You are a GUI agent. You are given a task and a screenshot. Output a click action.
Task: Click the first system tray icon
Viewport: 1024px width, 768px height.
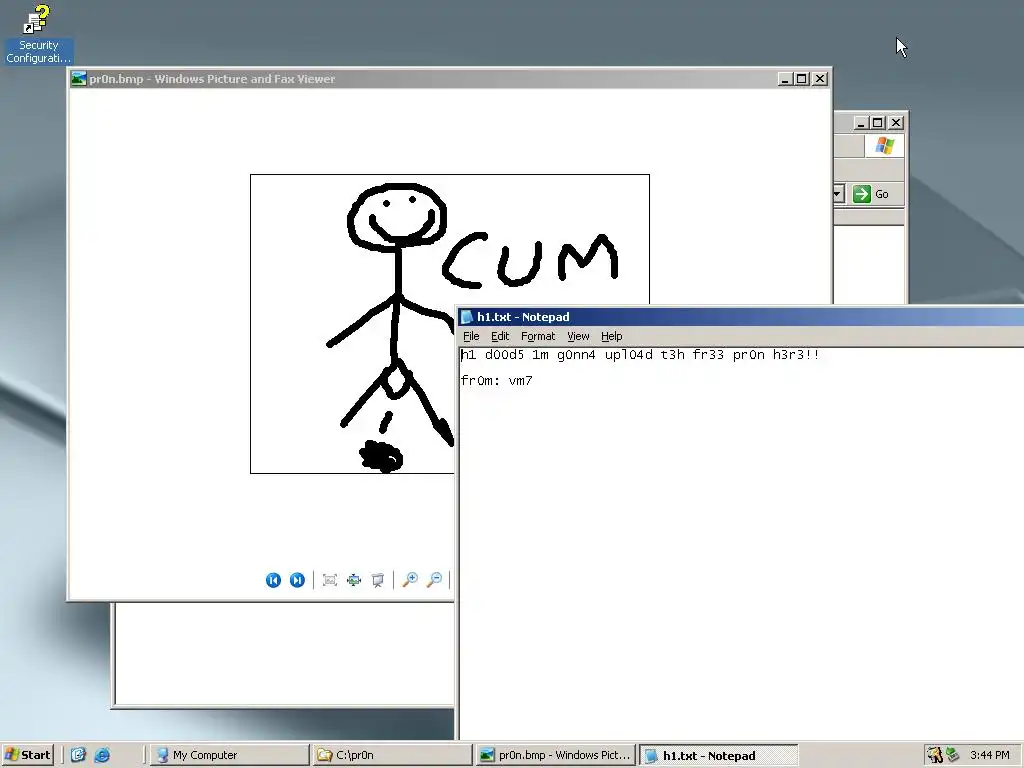point(935,755)
